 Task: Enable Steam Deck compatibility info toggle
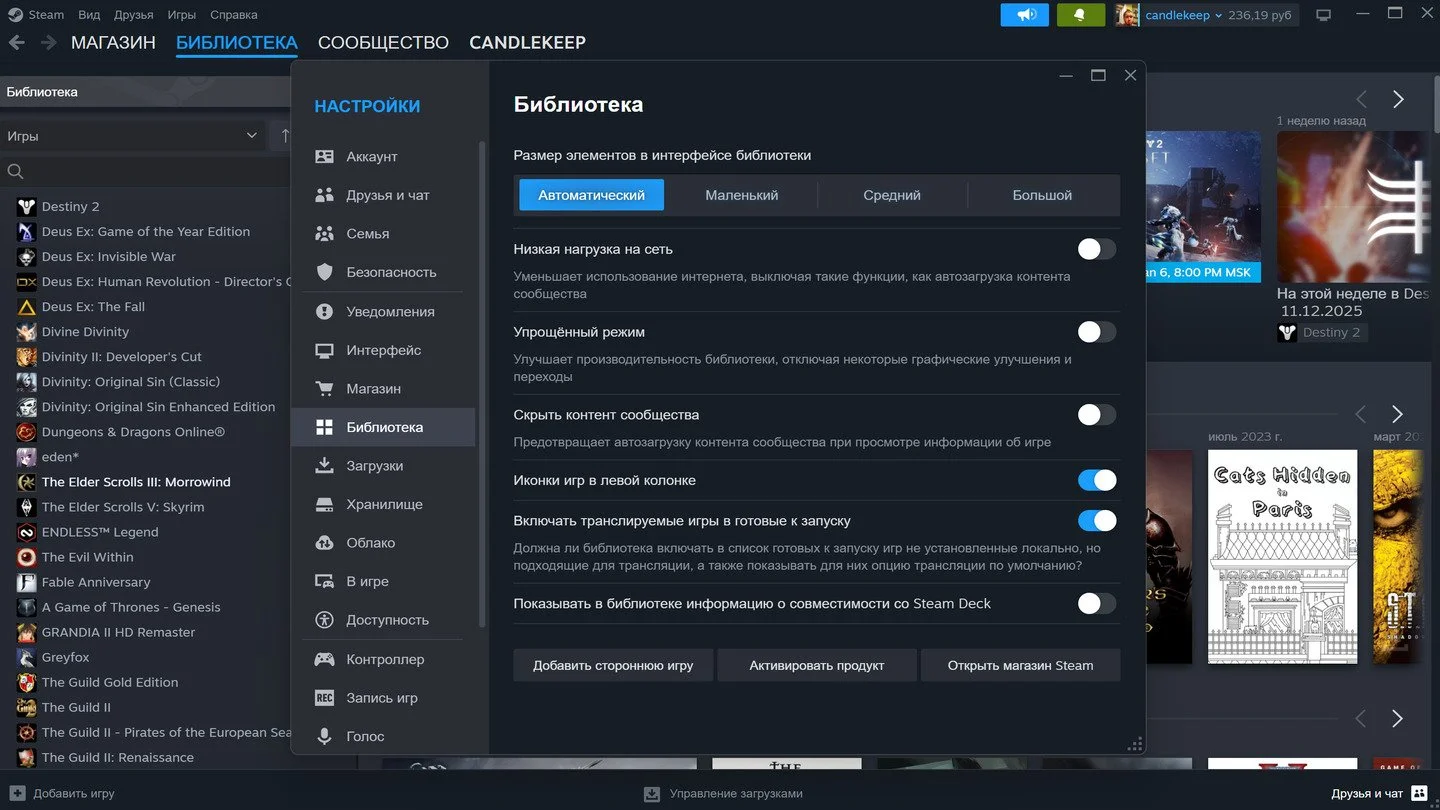[x=1096, y=603]
